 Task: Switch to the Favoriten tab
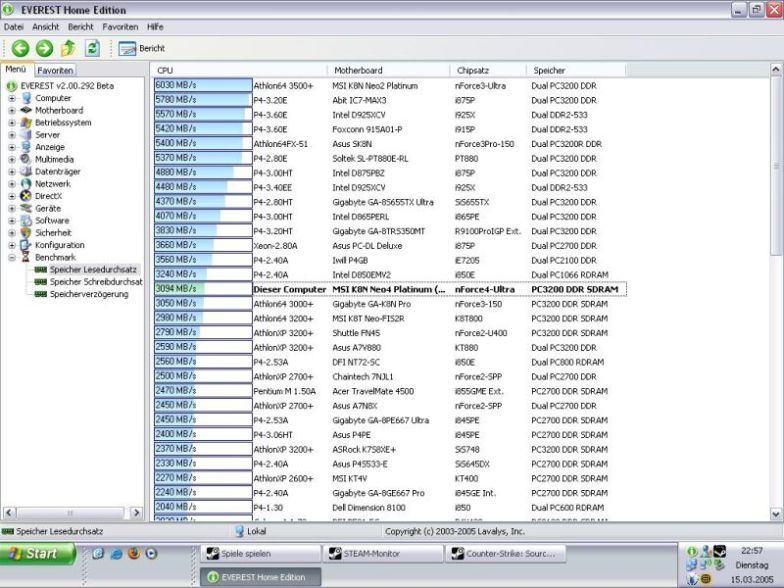pos(55,70)
